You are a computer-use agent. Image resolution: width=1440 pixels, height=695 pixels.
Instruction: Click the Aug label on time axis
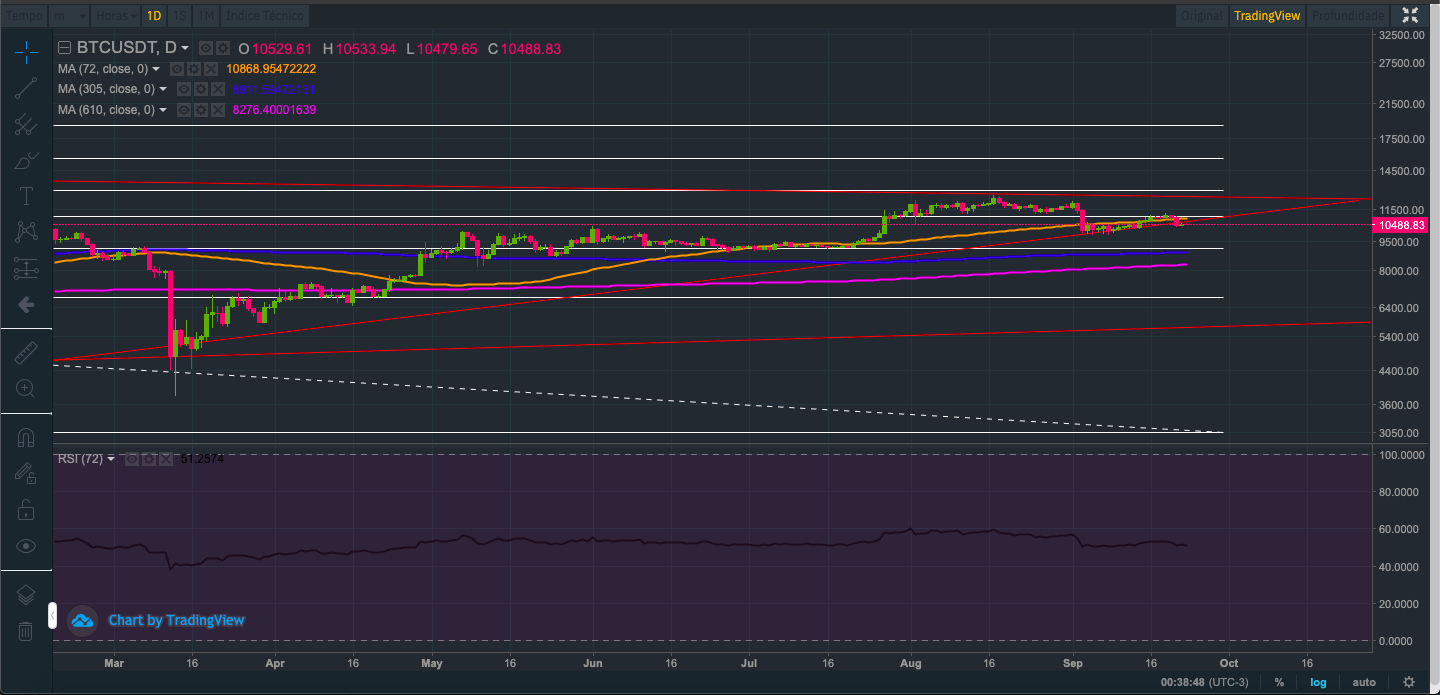tap(910, 662)
